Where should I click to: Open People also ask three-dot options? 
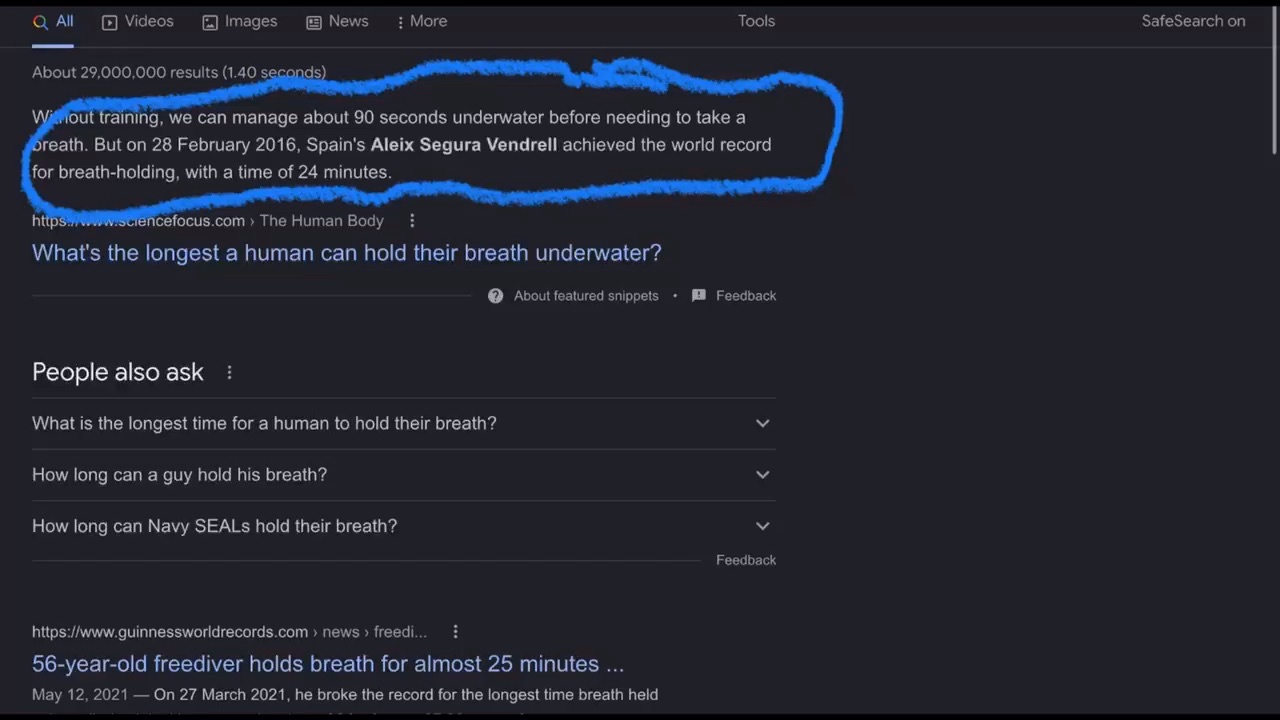[229, 372]
